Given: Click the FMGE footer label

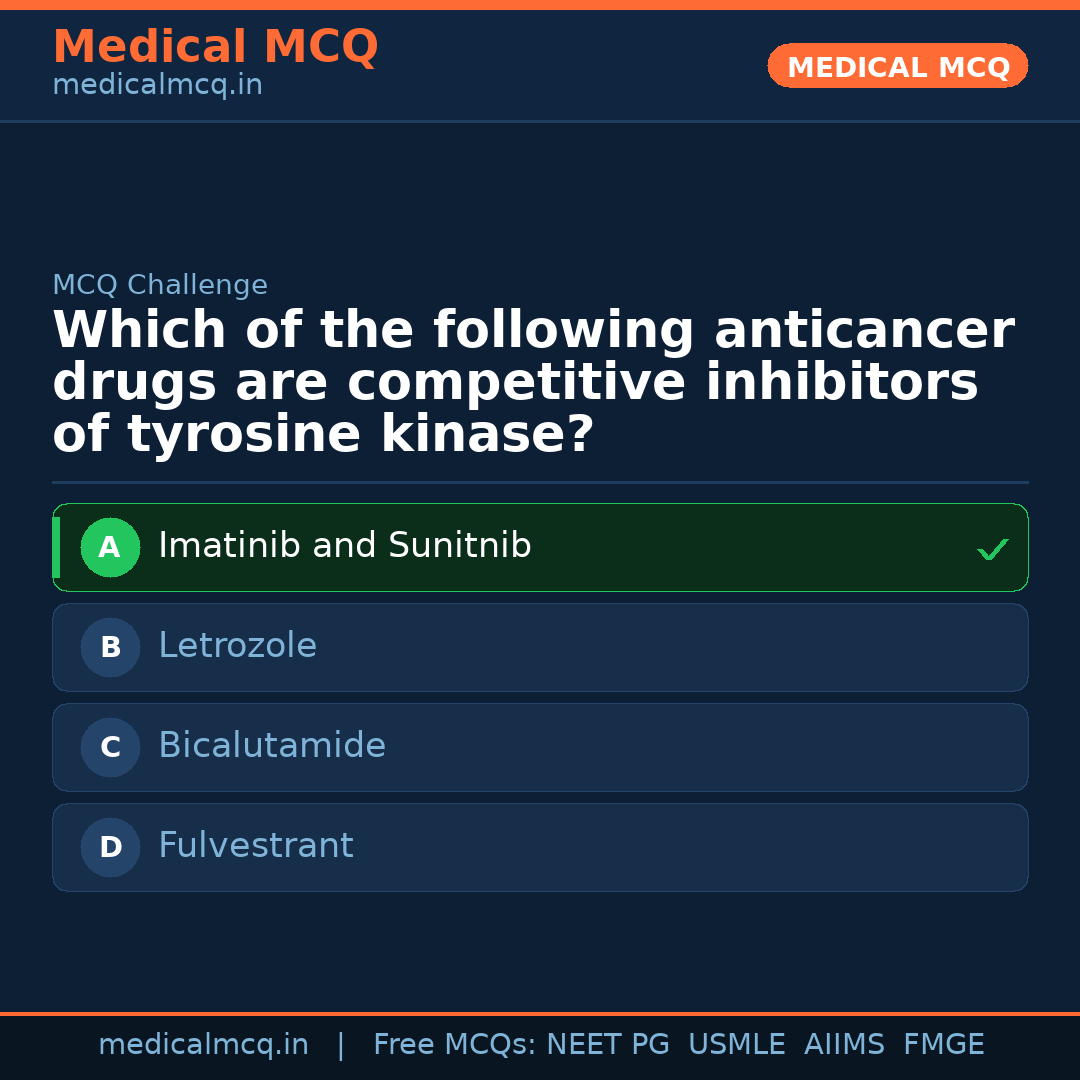Looking at the screenshot, I should [944, 1045].
